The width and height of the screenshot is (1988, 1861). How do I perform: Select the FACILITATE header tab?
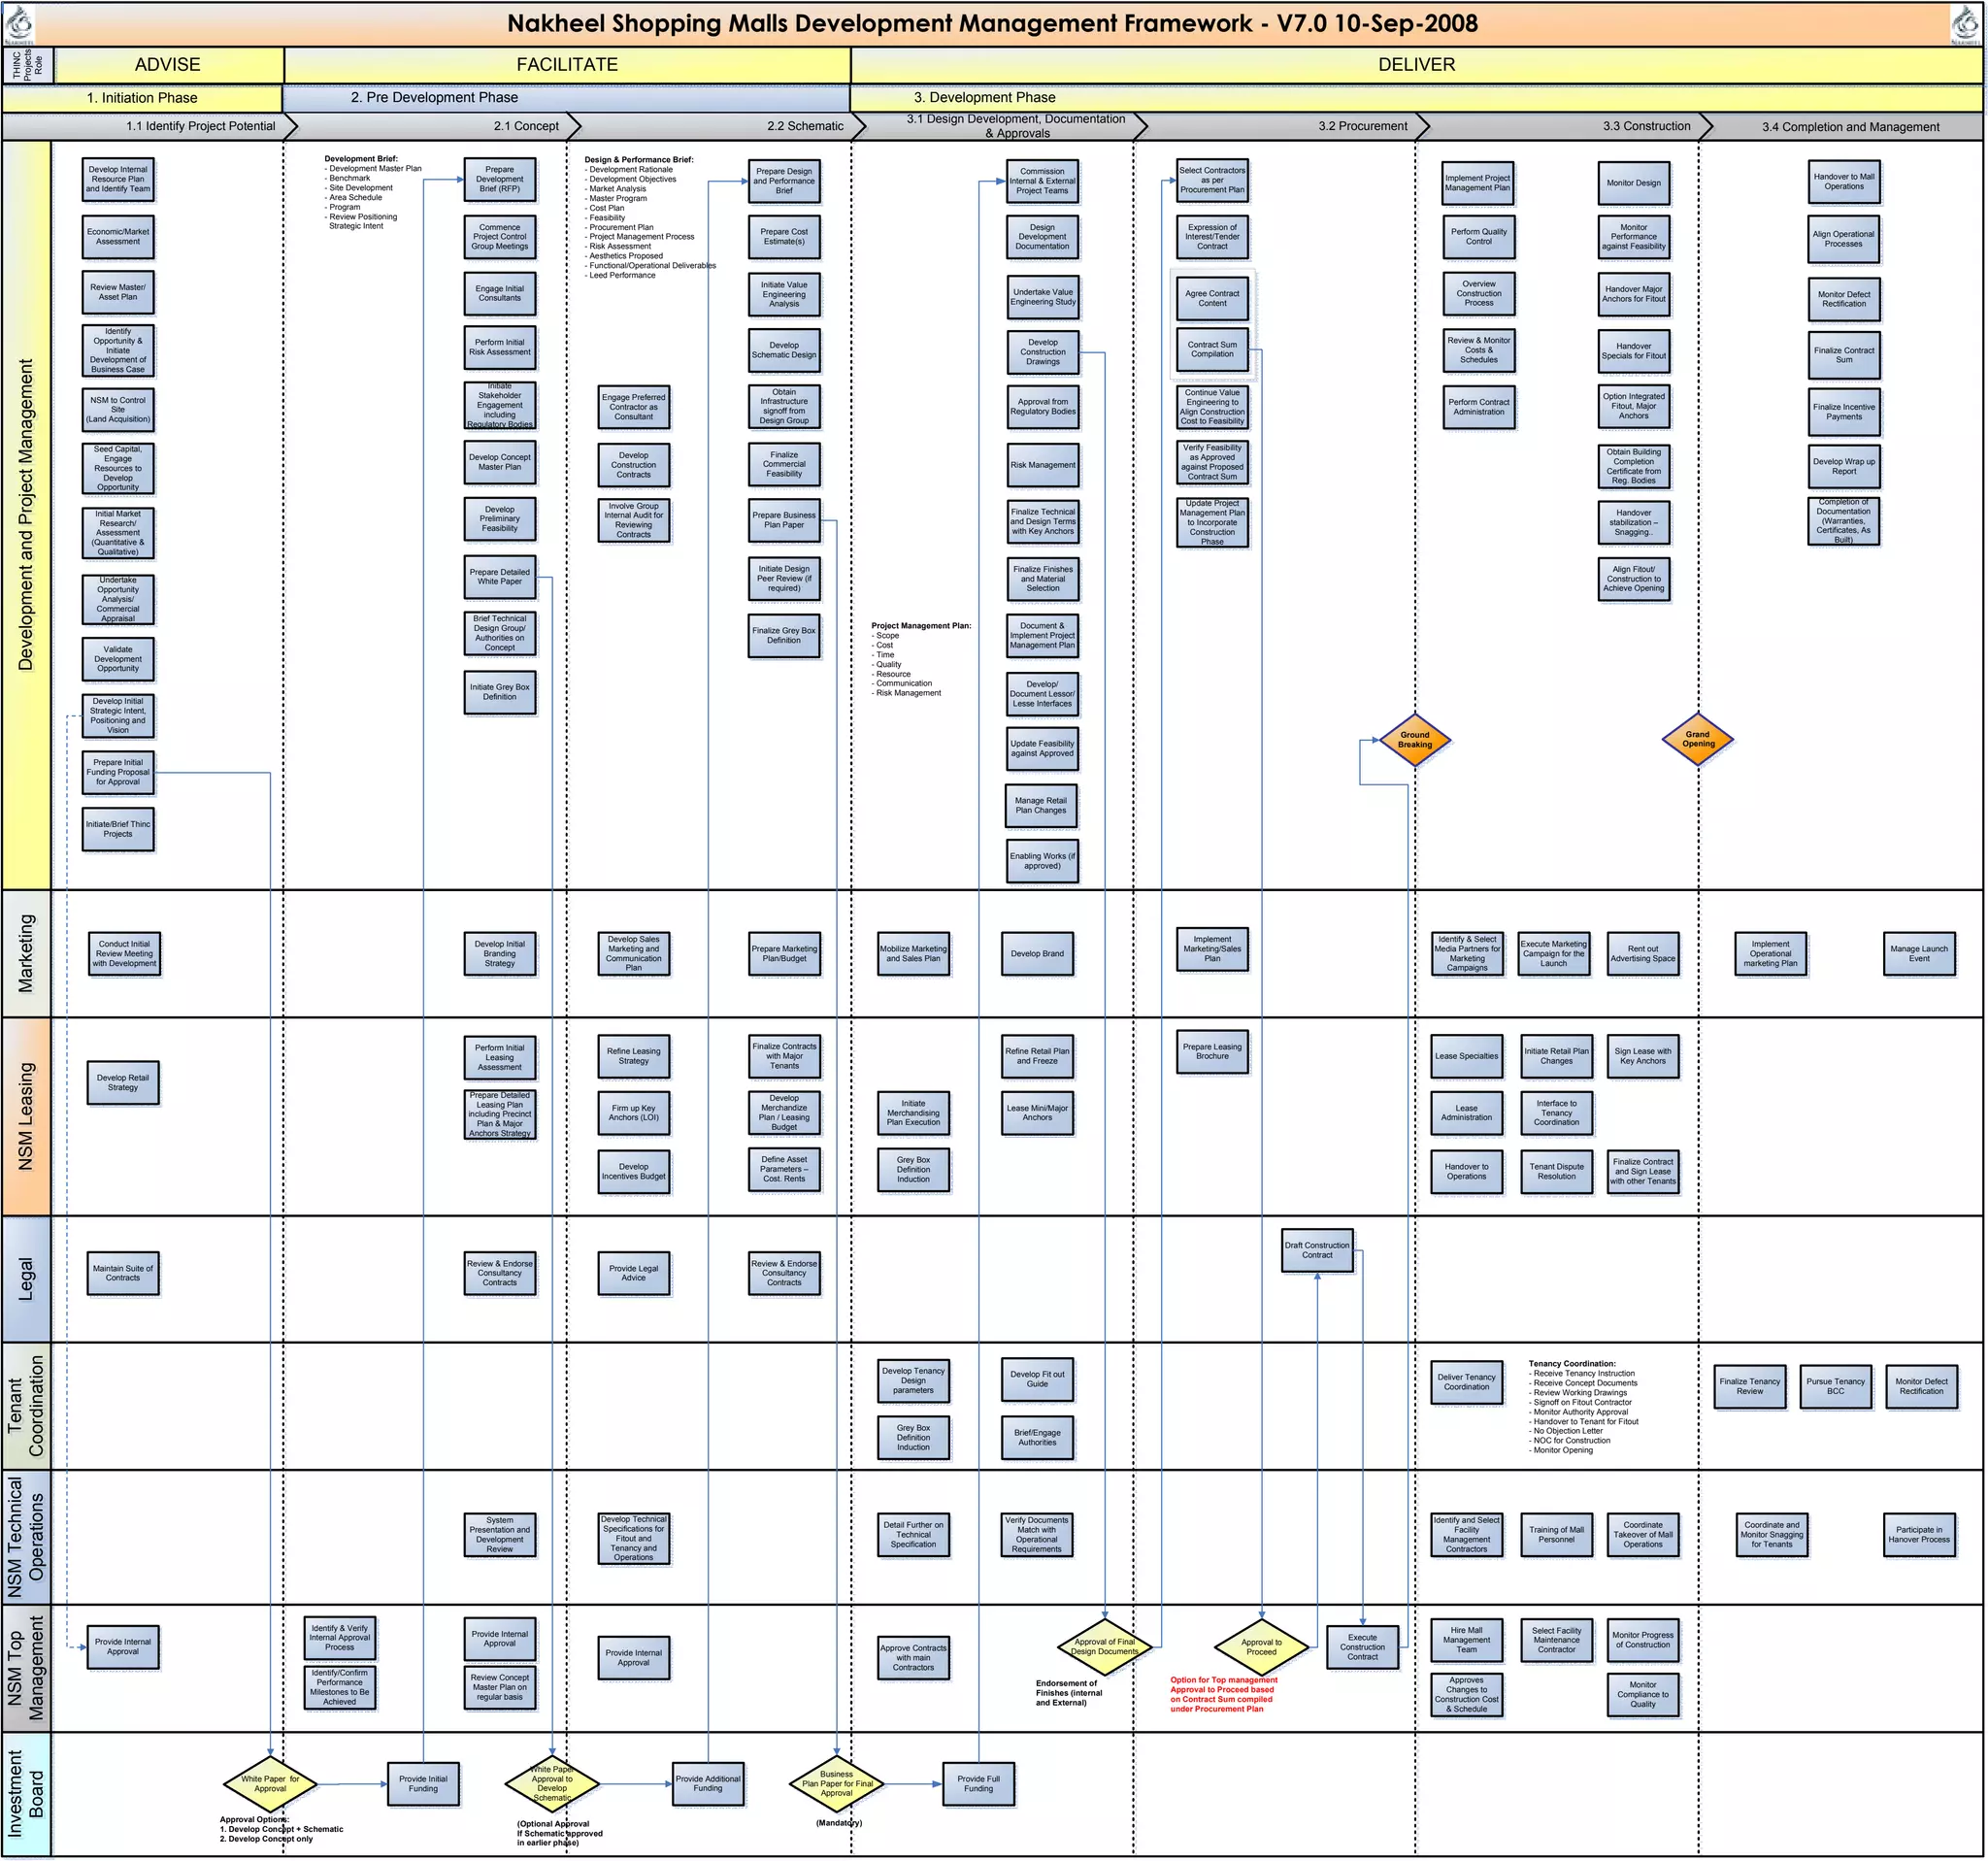pos(567,65)
